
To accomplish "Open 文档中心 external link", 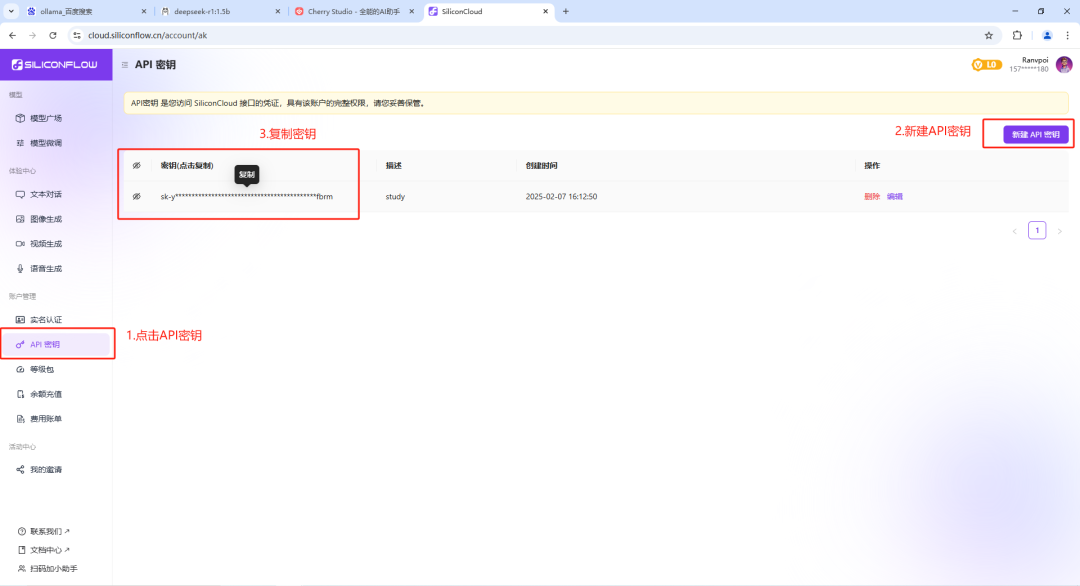I will [44, 550].
